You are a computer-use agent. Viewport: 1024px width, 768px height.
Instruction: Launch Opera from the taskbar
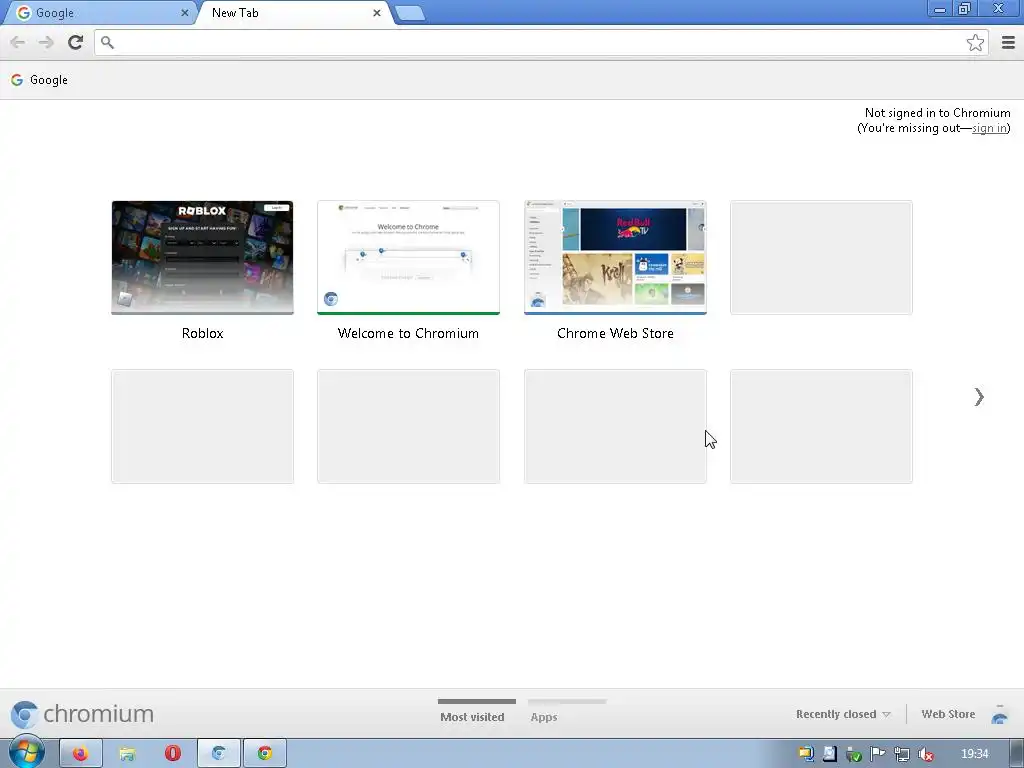[x=172, y=754]
